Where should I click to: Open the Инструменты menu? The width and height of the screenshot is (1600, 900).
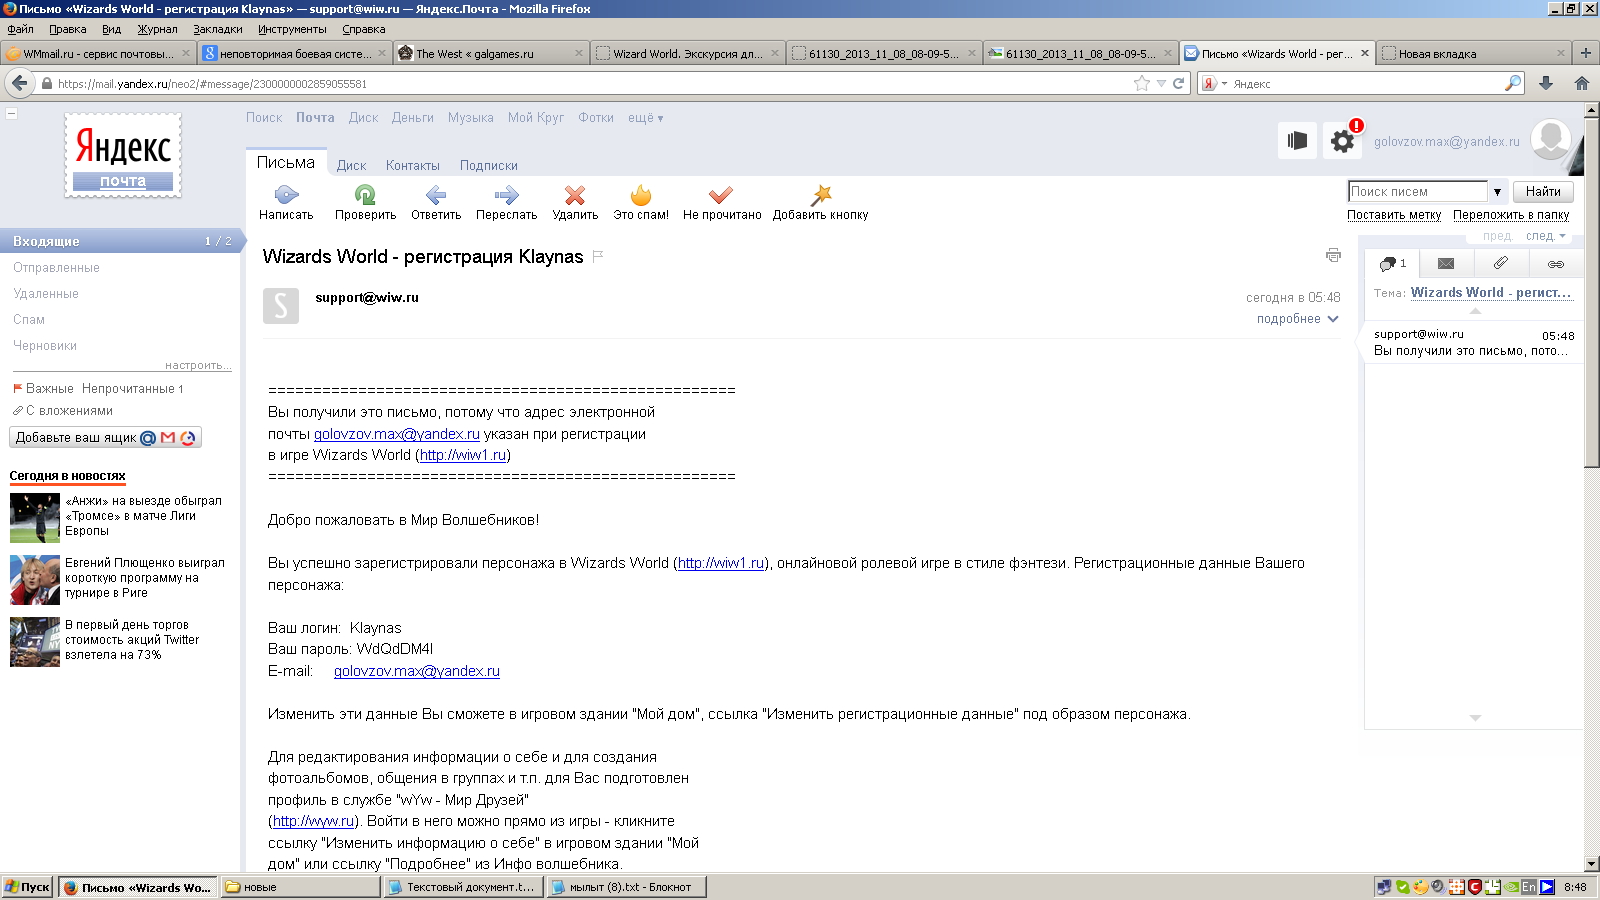pyautogui.click(x=292, y=29)
